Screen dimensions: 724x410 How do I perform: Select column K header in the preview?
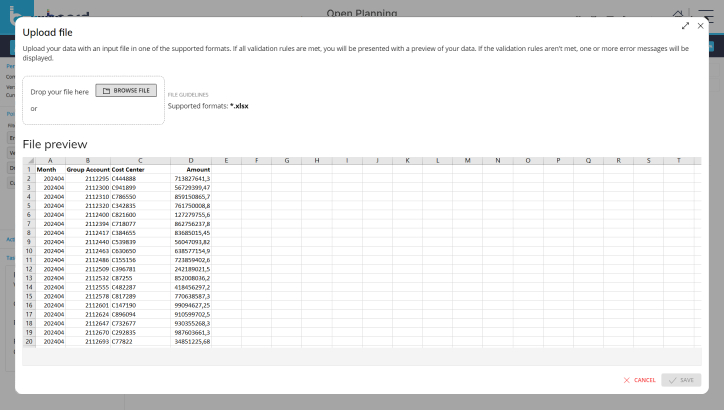(407, 160)
